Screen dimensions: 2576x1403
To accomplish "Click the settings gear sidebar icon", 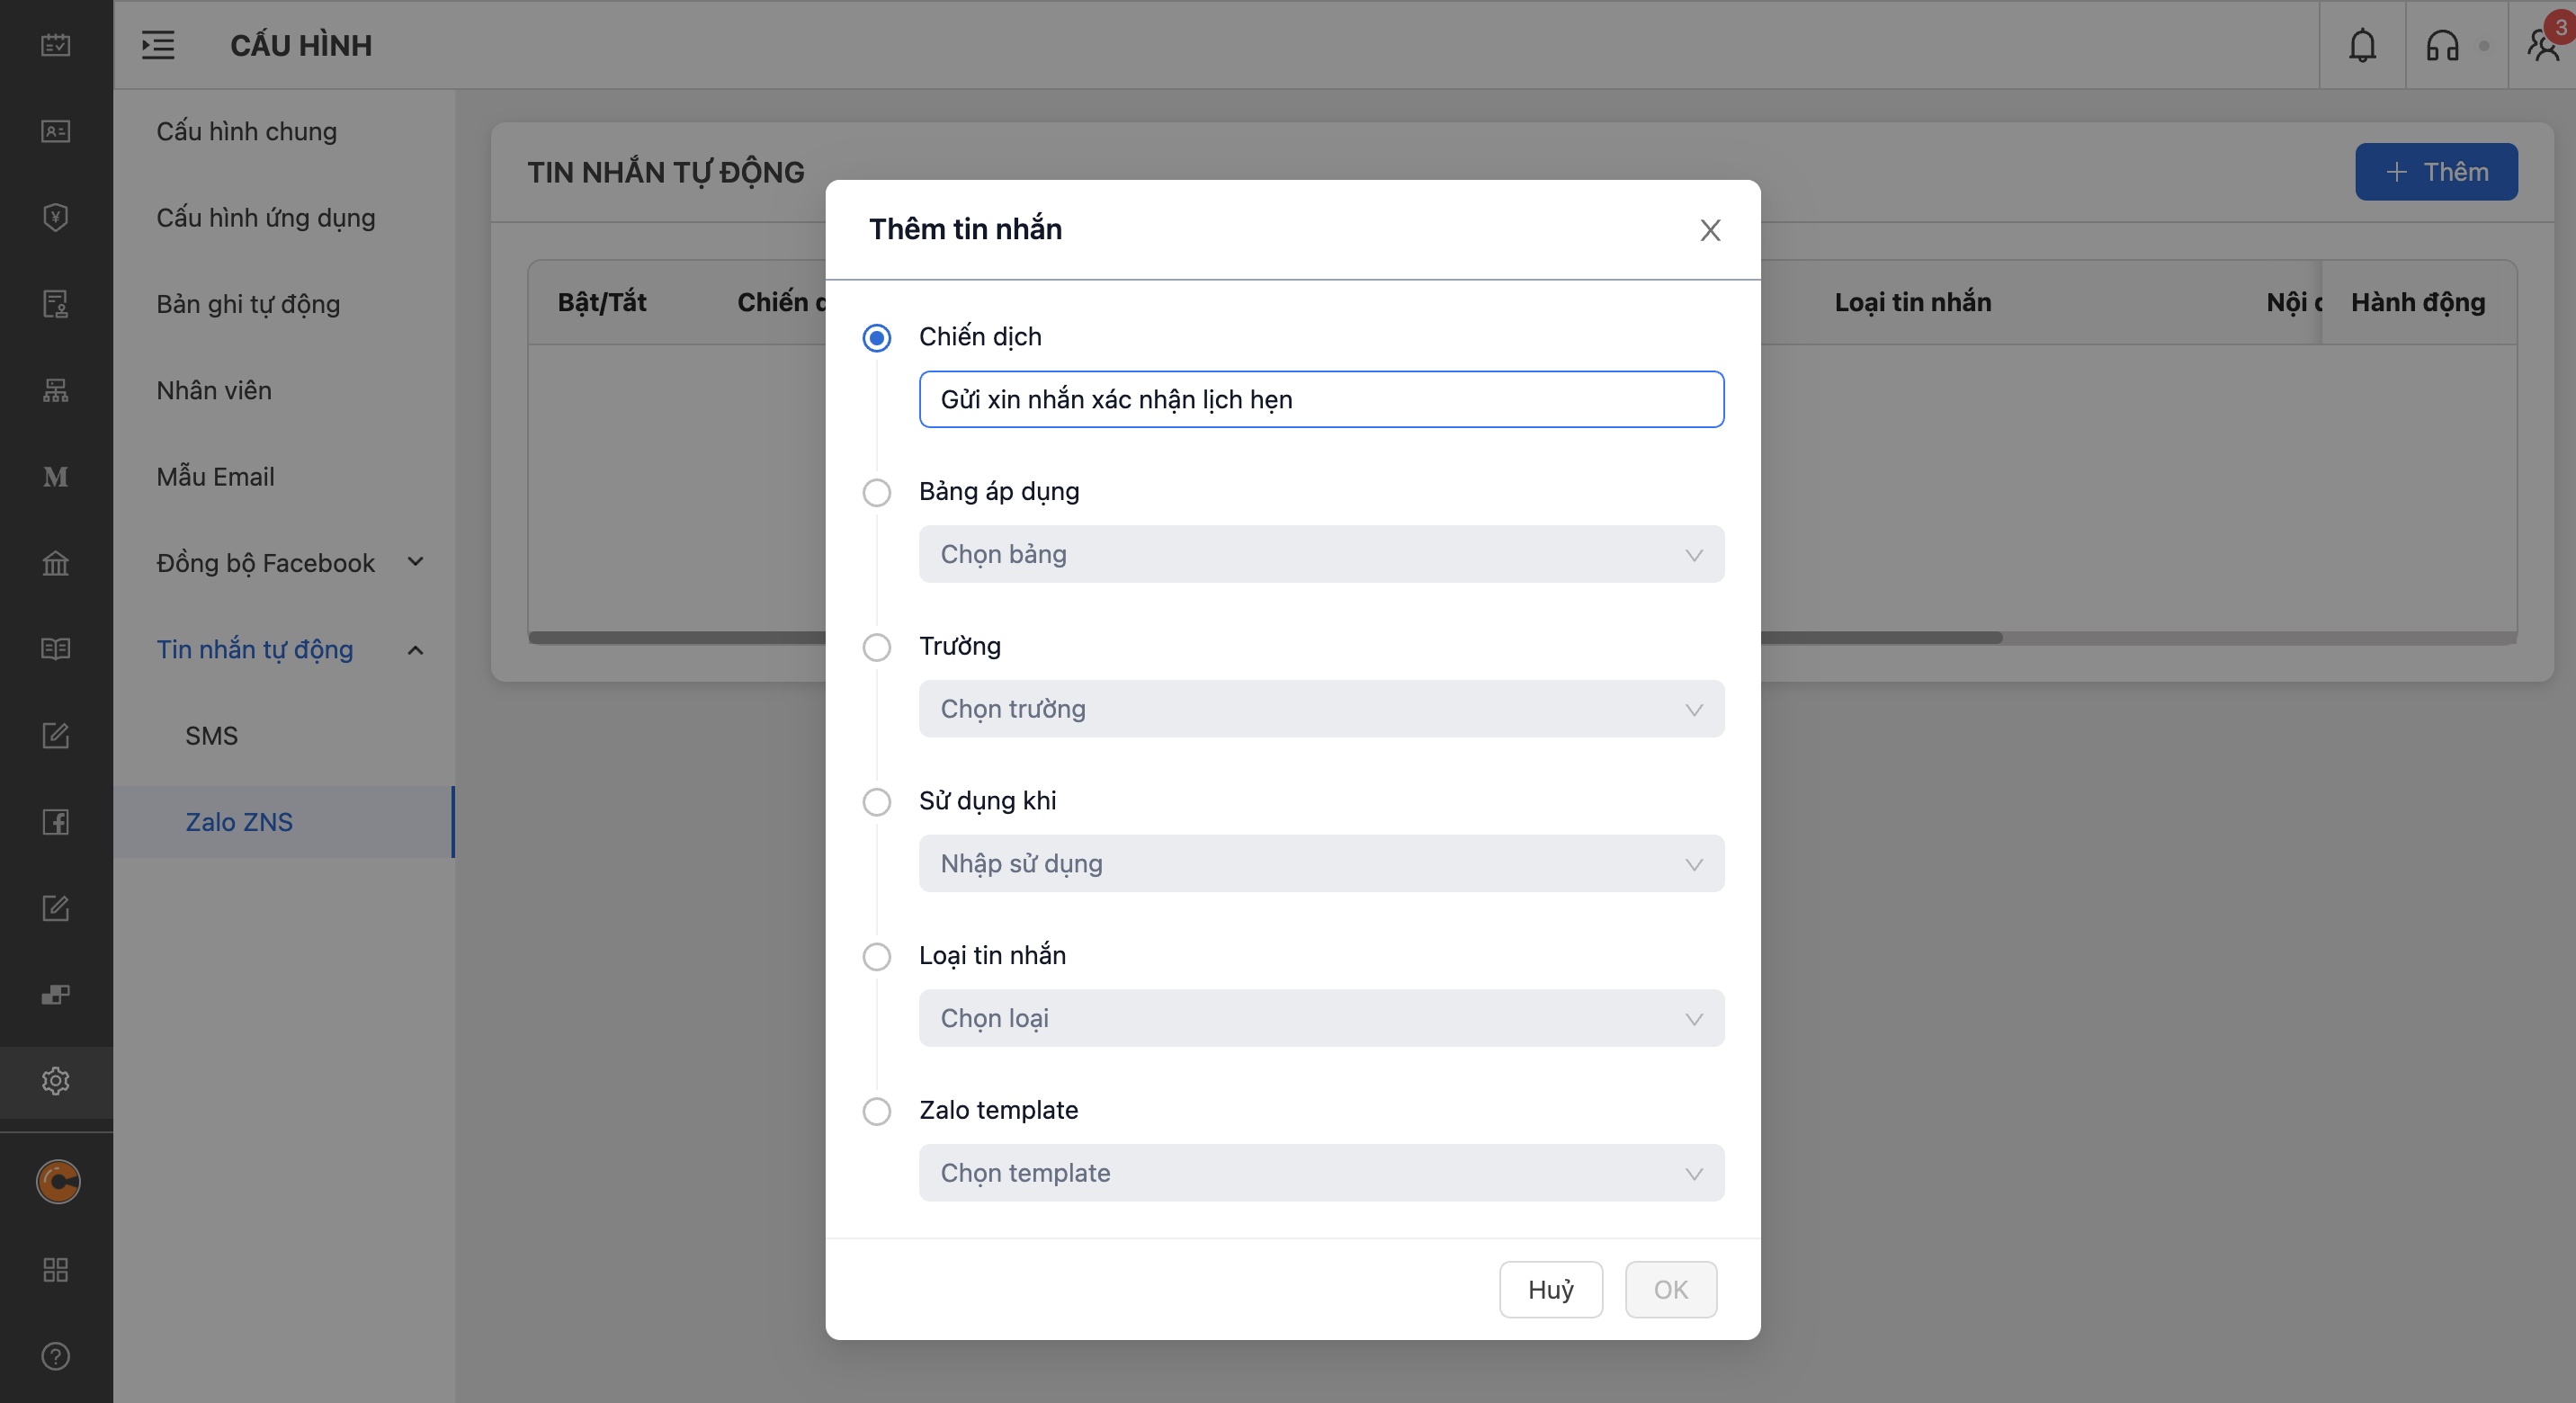I will tap(56, 1081).
